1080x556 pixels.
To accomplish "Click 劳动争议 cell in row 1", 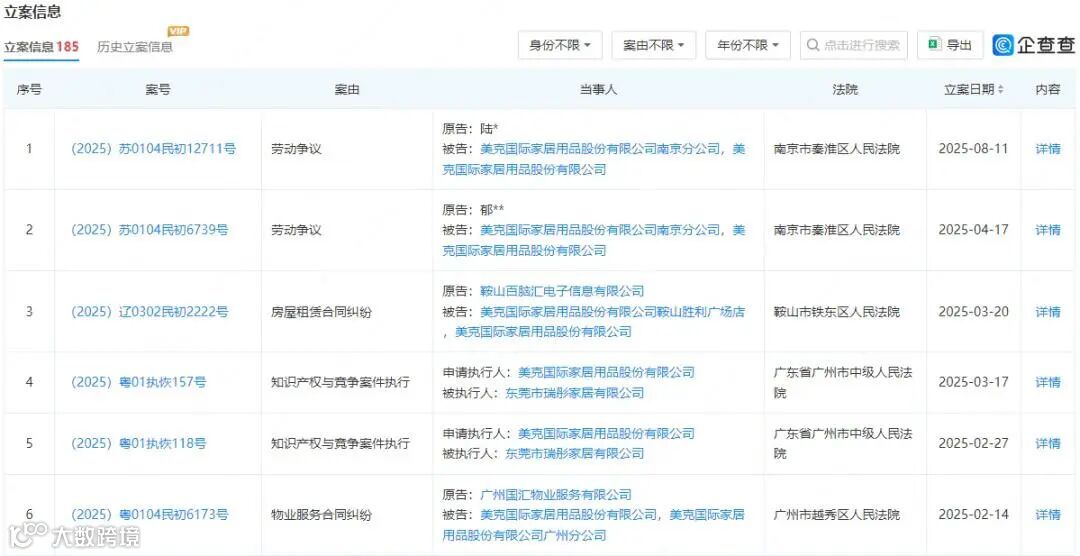I will pyautogui.click(x=296, y=148).
